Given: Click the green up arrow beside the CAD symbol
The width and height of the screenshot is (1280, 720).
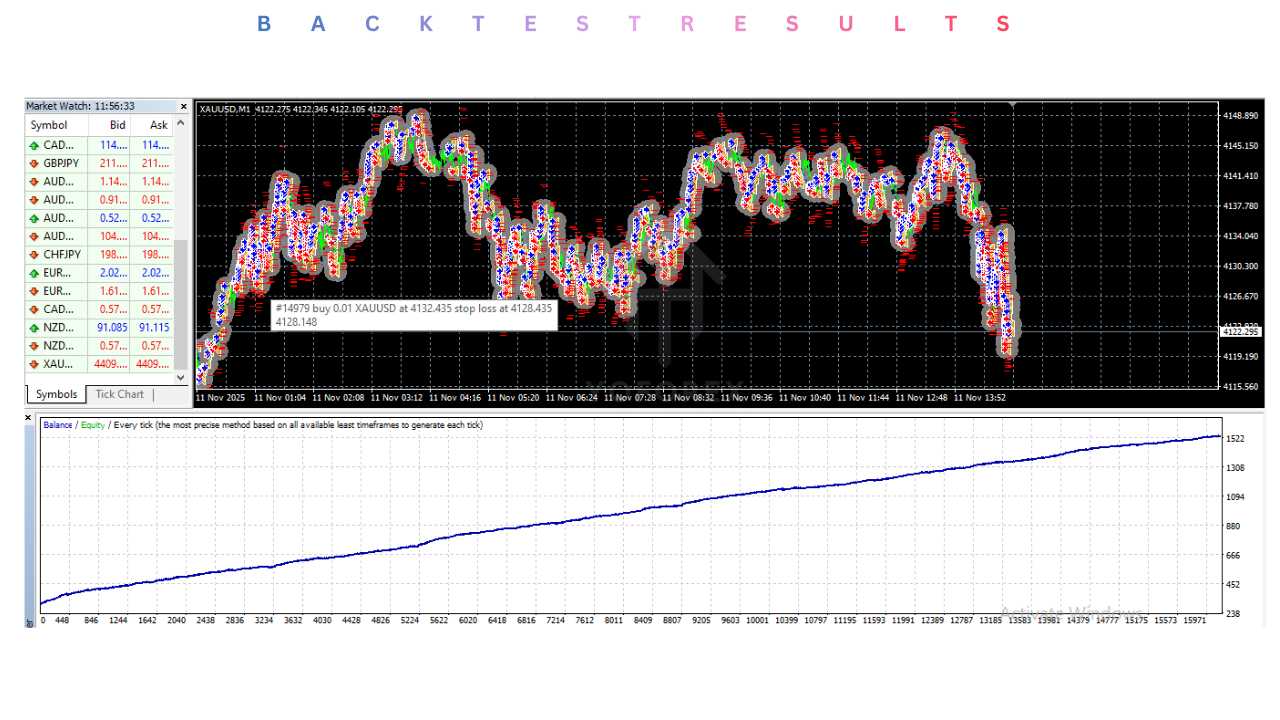Looking at the screenshot, I should click(x=33, y=145).
